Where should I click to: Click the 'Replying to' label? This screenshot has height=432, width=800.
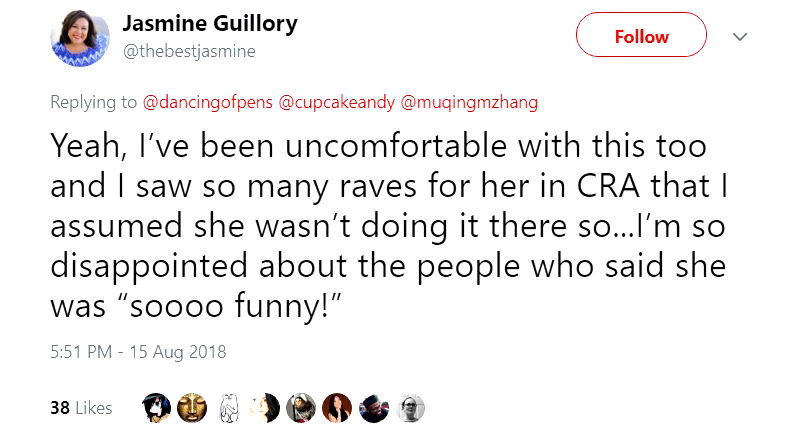95,101
